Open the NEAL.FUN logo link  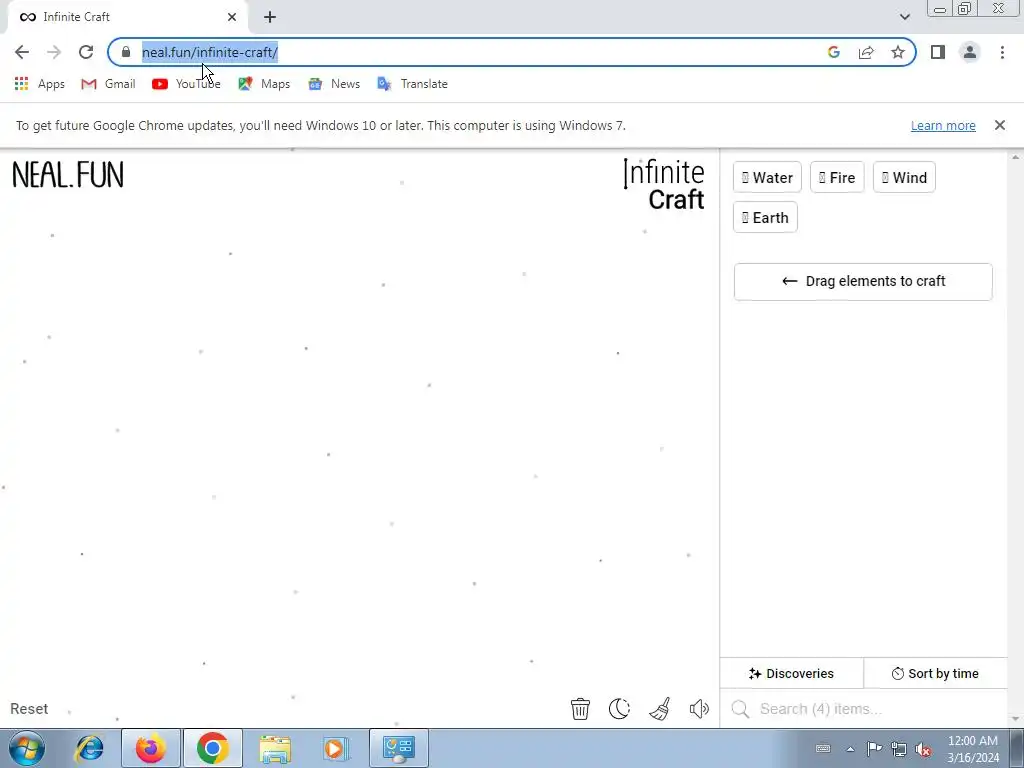click(68, 175)
